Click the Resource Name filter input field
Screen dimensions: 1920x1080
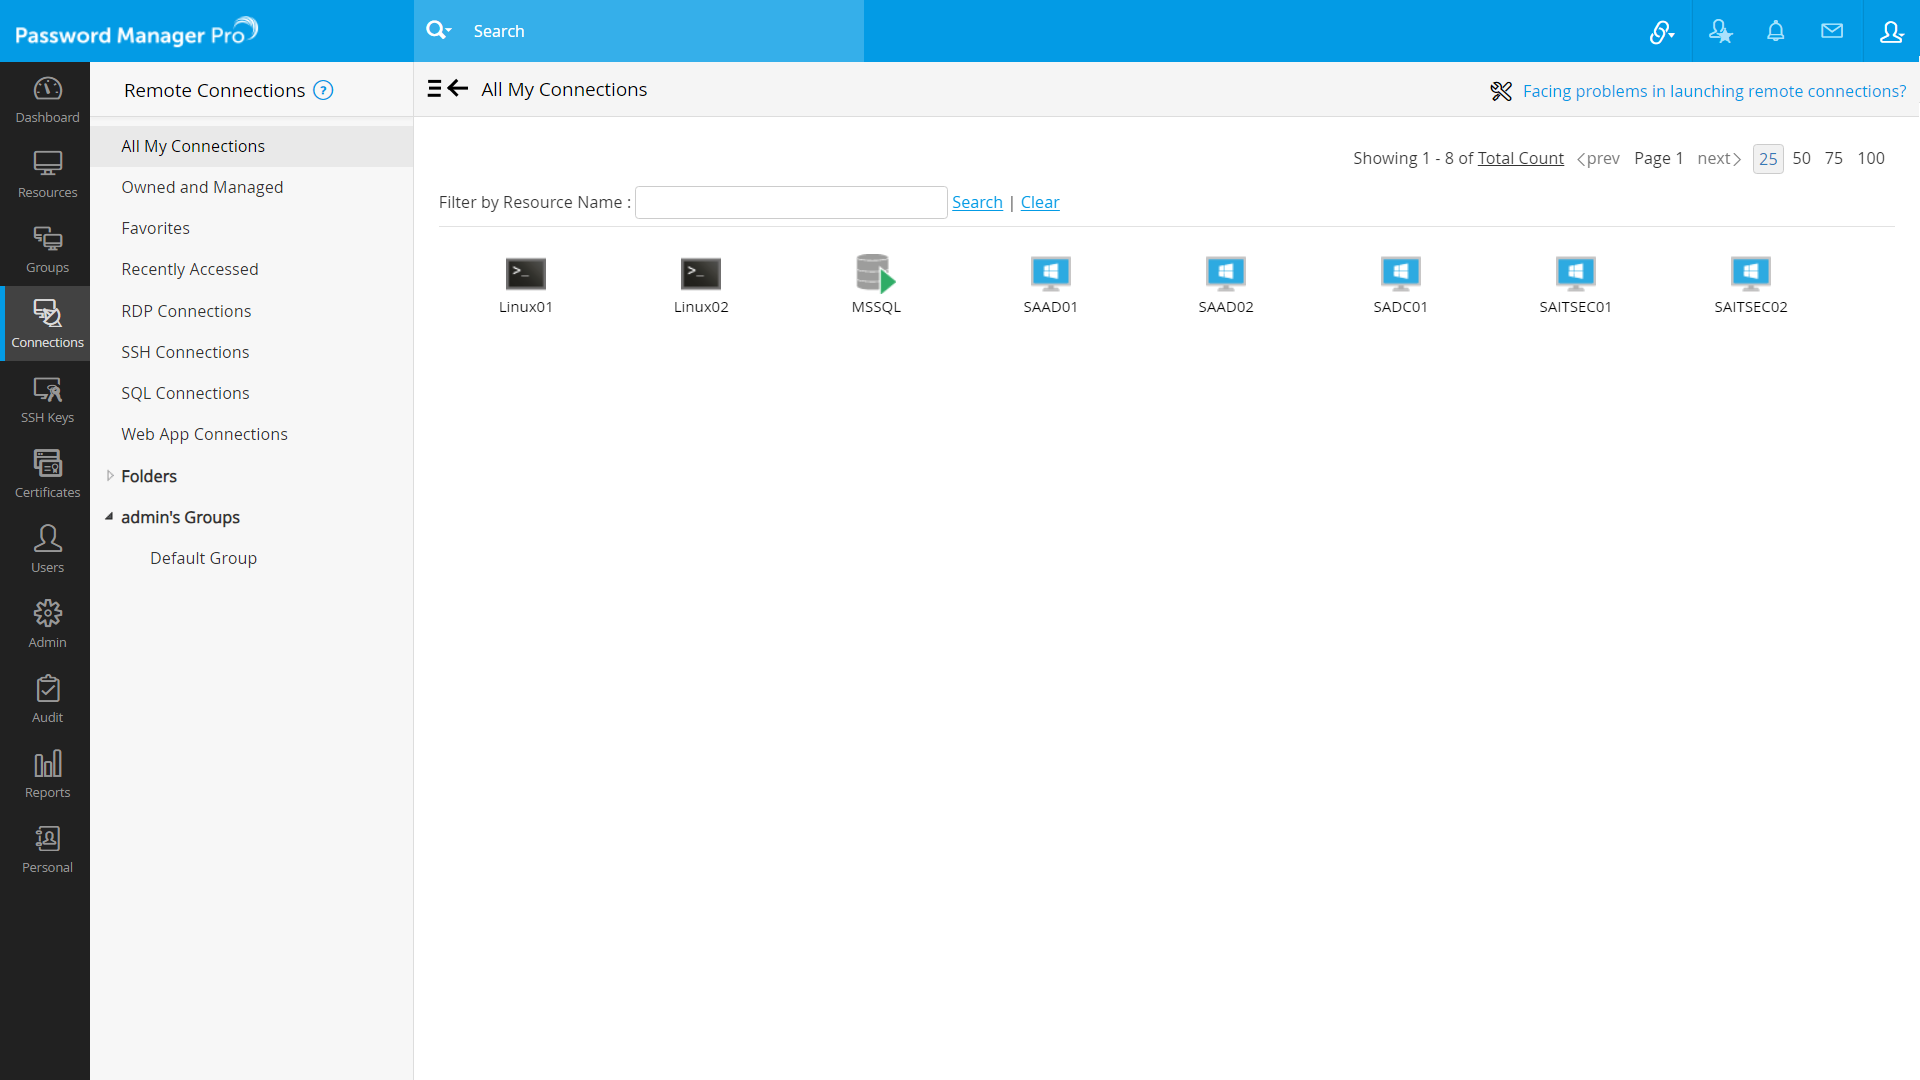pos(791,202)
